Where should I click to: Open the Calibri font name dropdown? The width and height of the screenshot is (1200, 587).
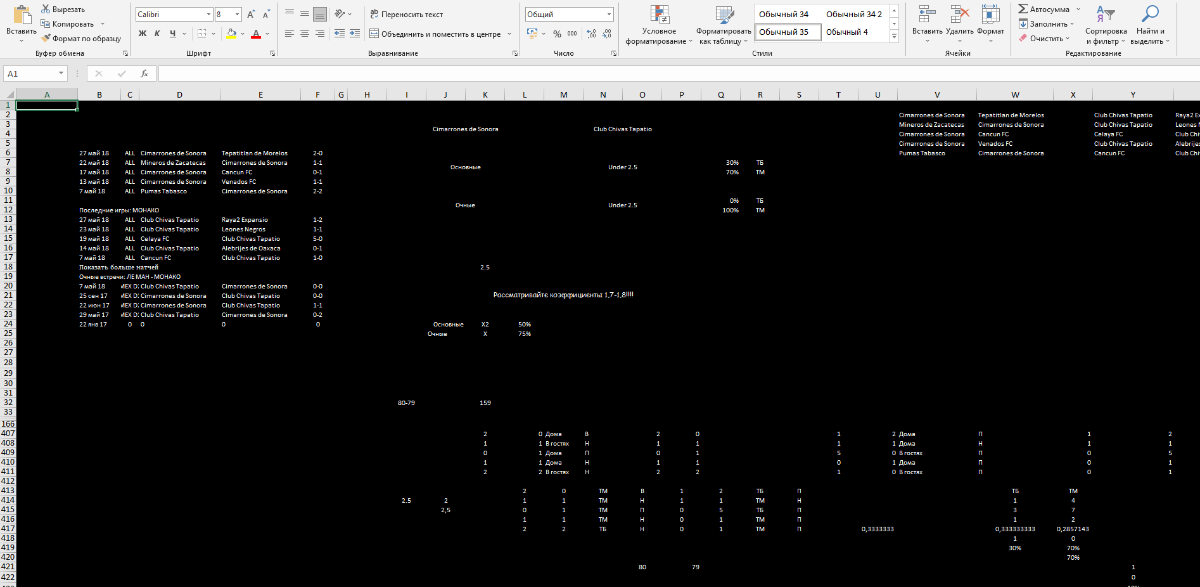click(x=207, y=15)
